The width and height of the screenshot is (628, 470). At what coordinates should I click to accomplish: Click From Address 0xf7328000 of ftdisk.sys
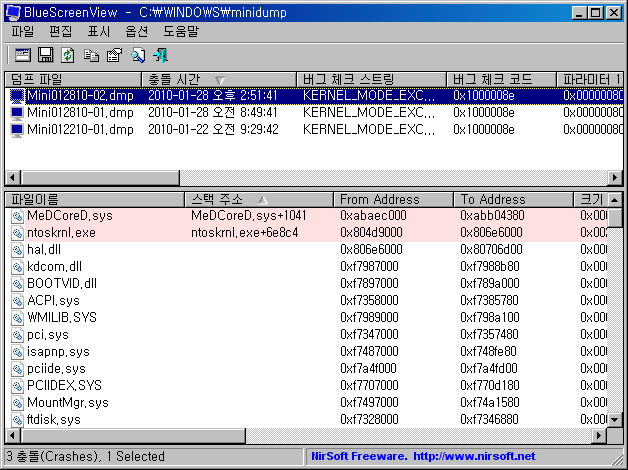pos(369,420)
